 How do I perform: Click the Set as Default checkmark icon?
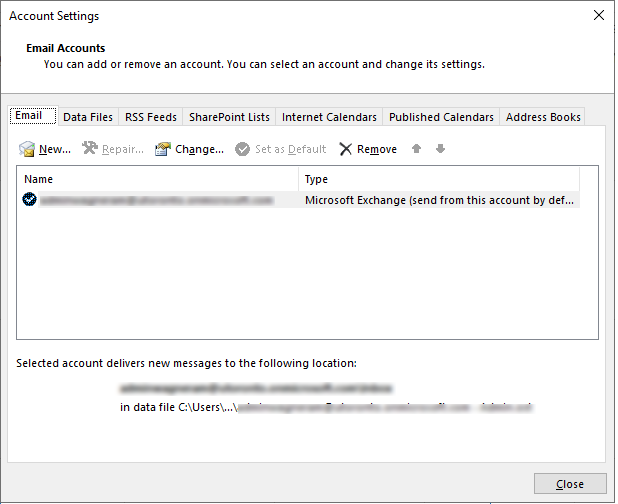(x=242, y=149)
